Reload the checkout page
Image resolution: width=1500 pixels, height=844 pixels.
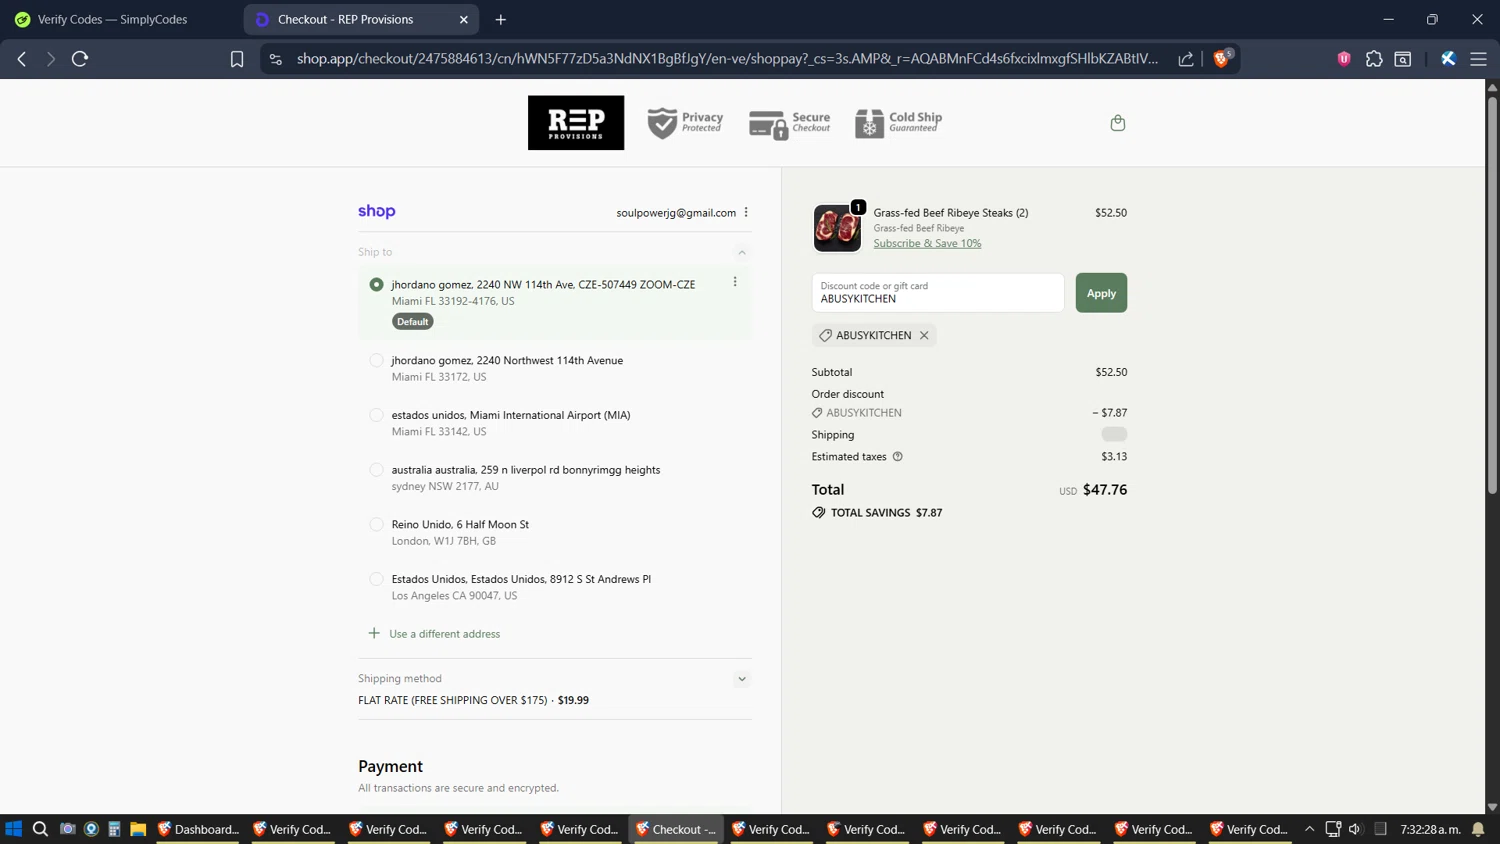(80, 59)
